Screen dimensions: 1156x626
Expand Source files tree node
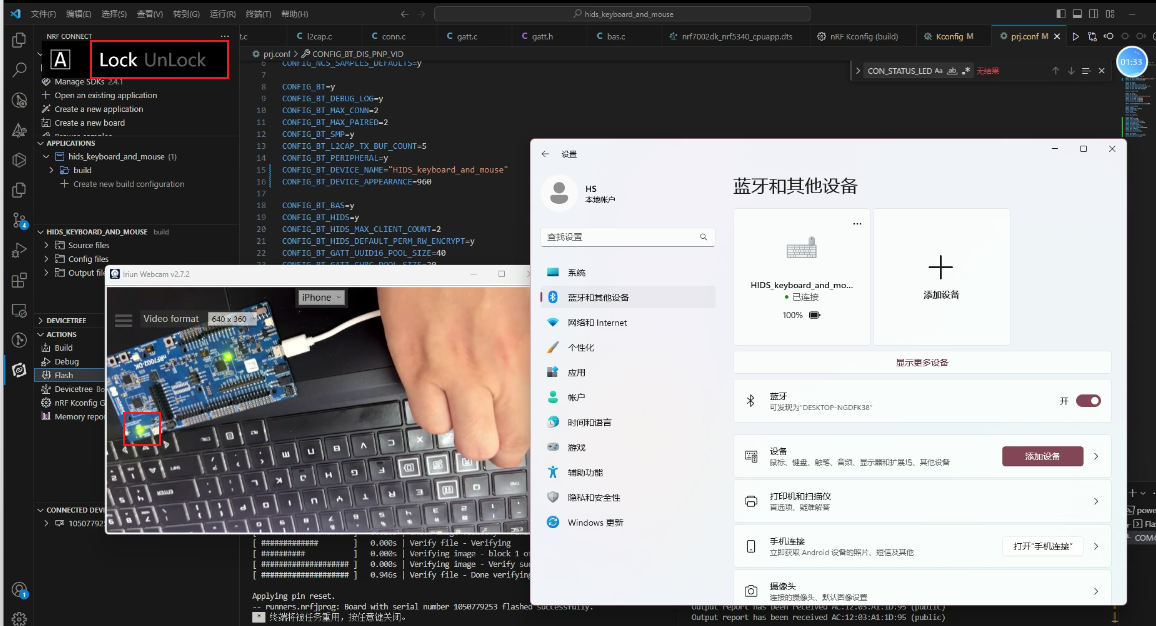click(x=46, y=245)
